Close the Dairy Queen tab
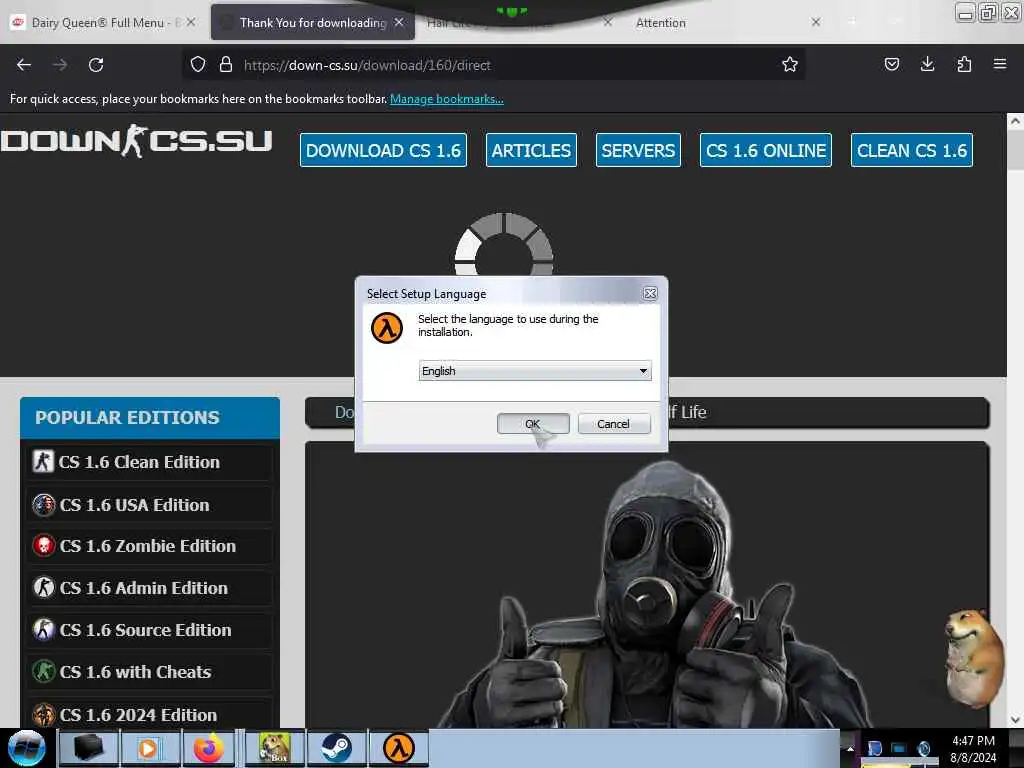The width and height of the screenshot is (1024, 768). [191, 22]
